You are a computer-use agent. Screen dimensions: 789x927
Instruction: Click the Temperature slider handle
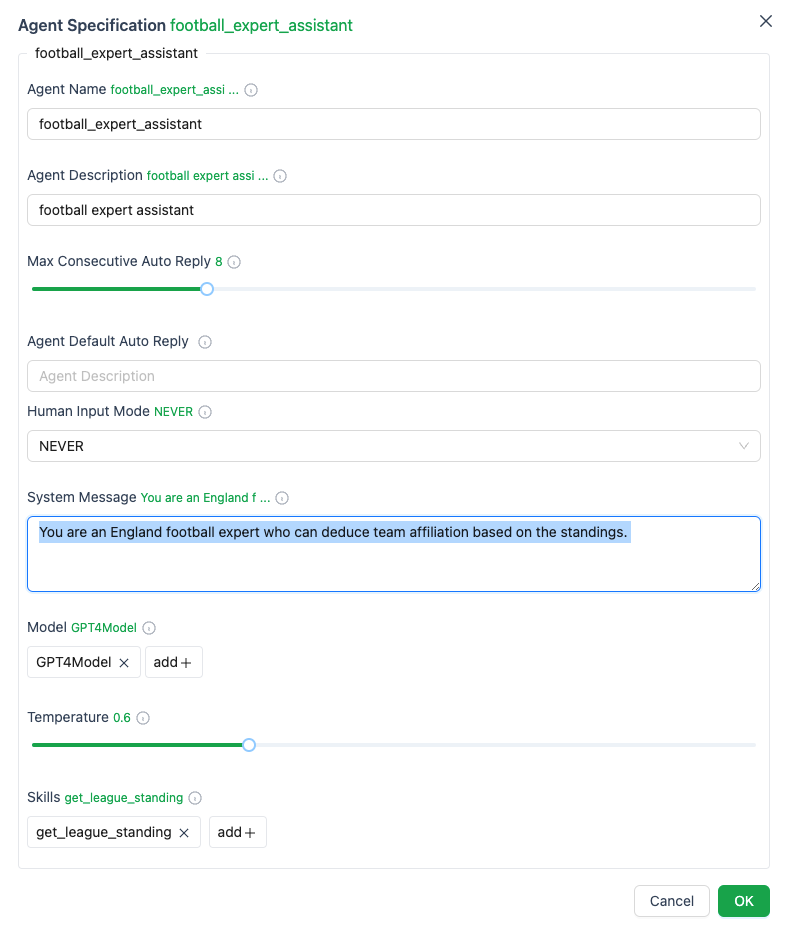pyautogui.click(x=249, y=745)
